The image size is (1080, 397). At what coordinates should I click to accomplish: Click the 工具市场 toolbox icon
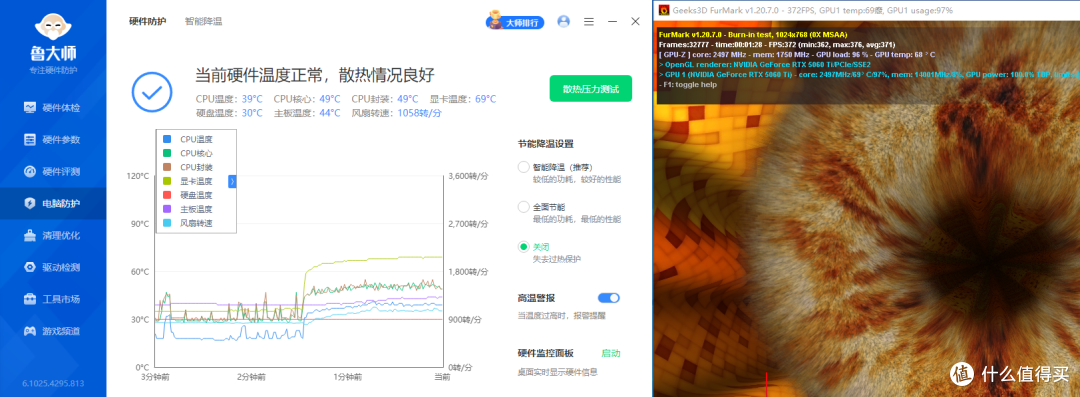pos(30,299)
